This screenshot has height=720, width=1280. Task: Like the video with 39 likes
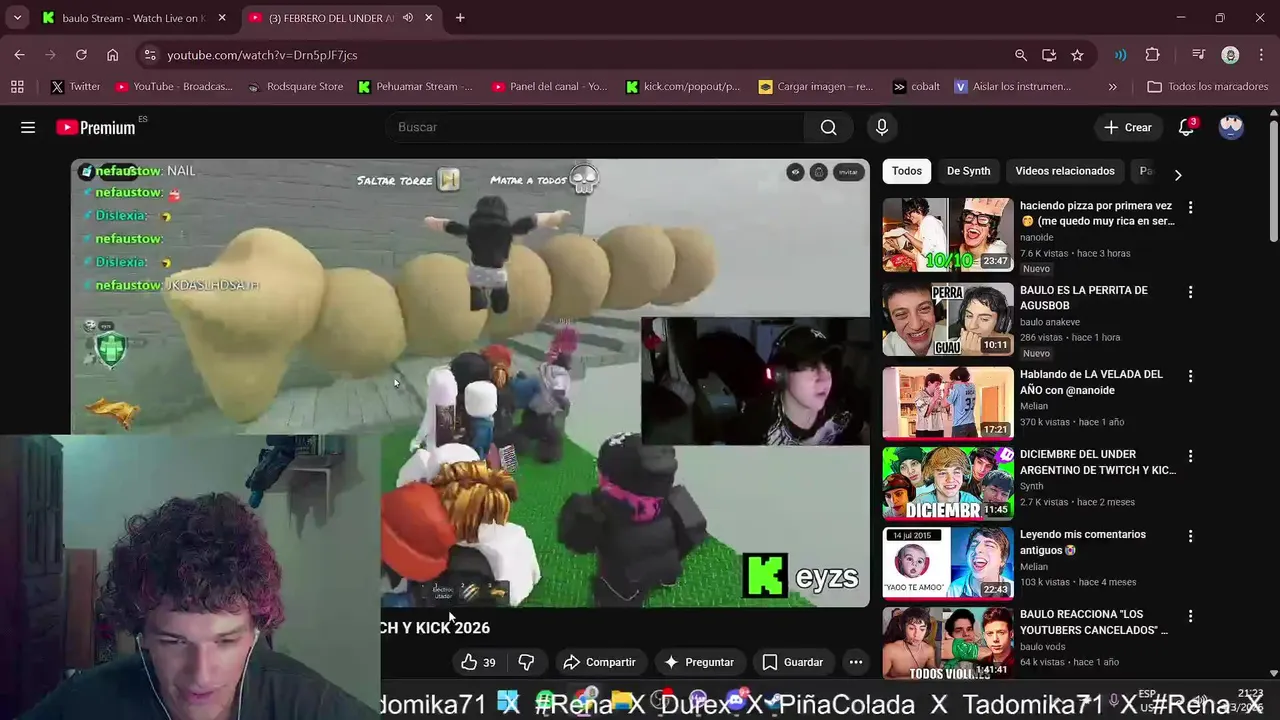[x=478, y=662]
